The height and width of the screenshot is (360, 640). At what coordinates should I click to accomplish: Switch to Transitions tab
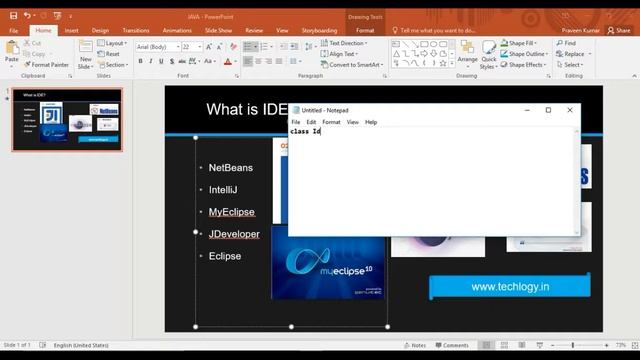pyautogui.click(x=136, y=30)
